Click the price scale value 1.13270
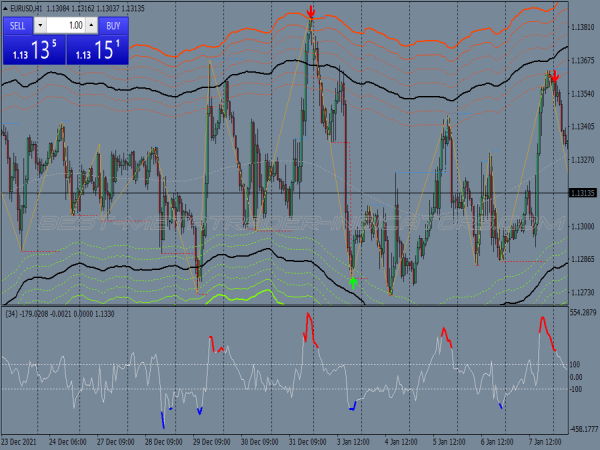The width and height of the screenshot is (600, 450). click(583, 160)
